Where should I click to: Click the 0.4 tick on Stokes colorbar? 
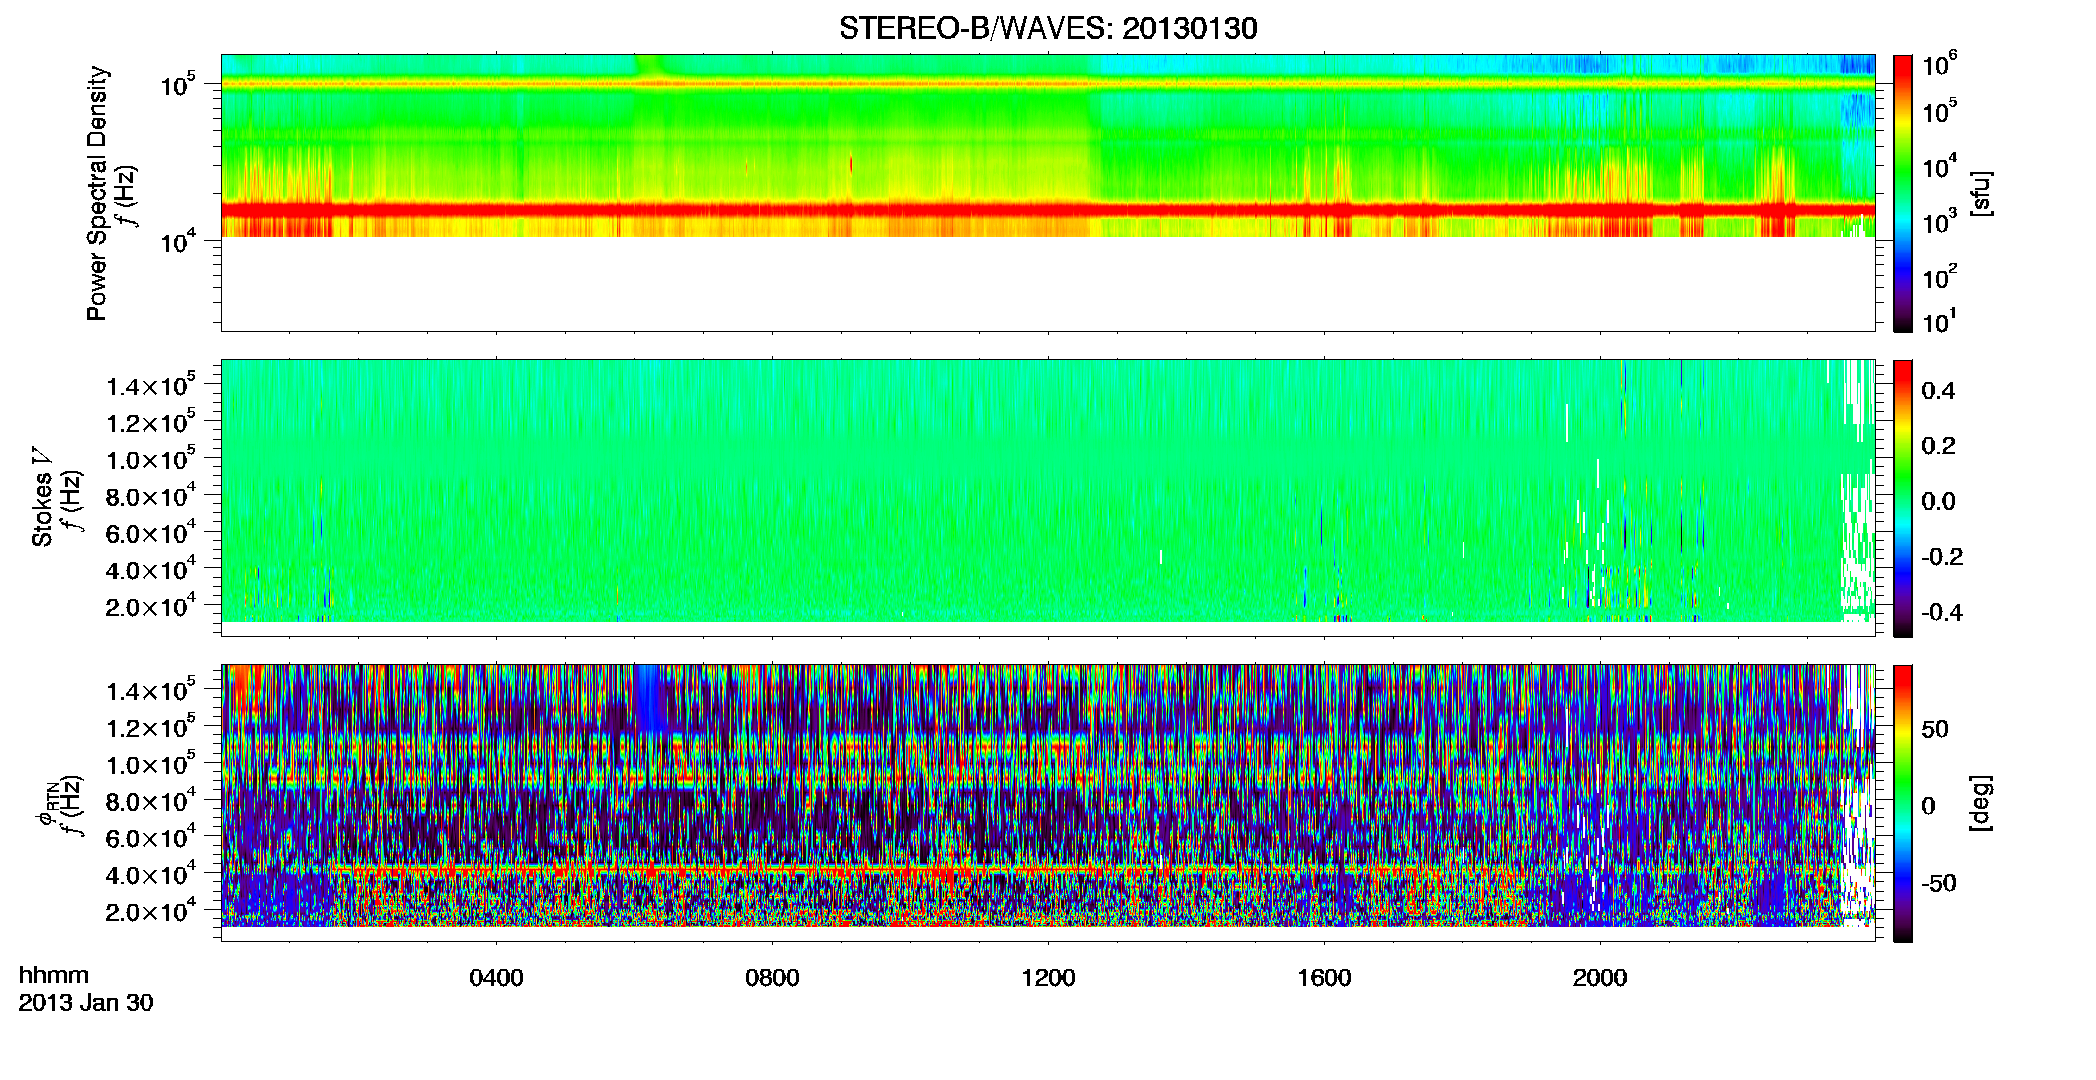(x=1938, y=391)
